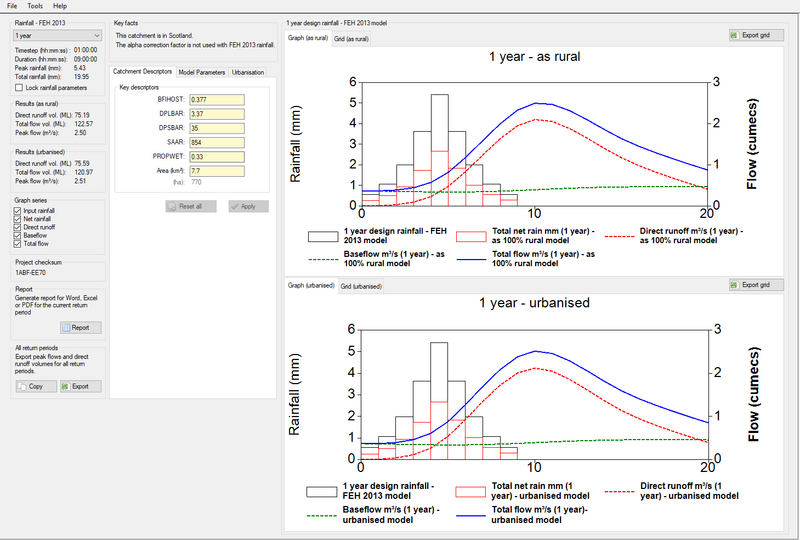Export grid for the rural graph
The image size is (800, 540).
(x=756, y=35)
